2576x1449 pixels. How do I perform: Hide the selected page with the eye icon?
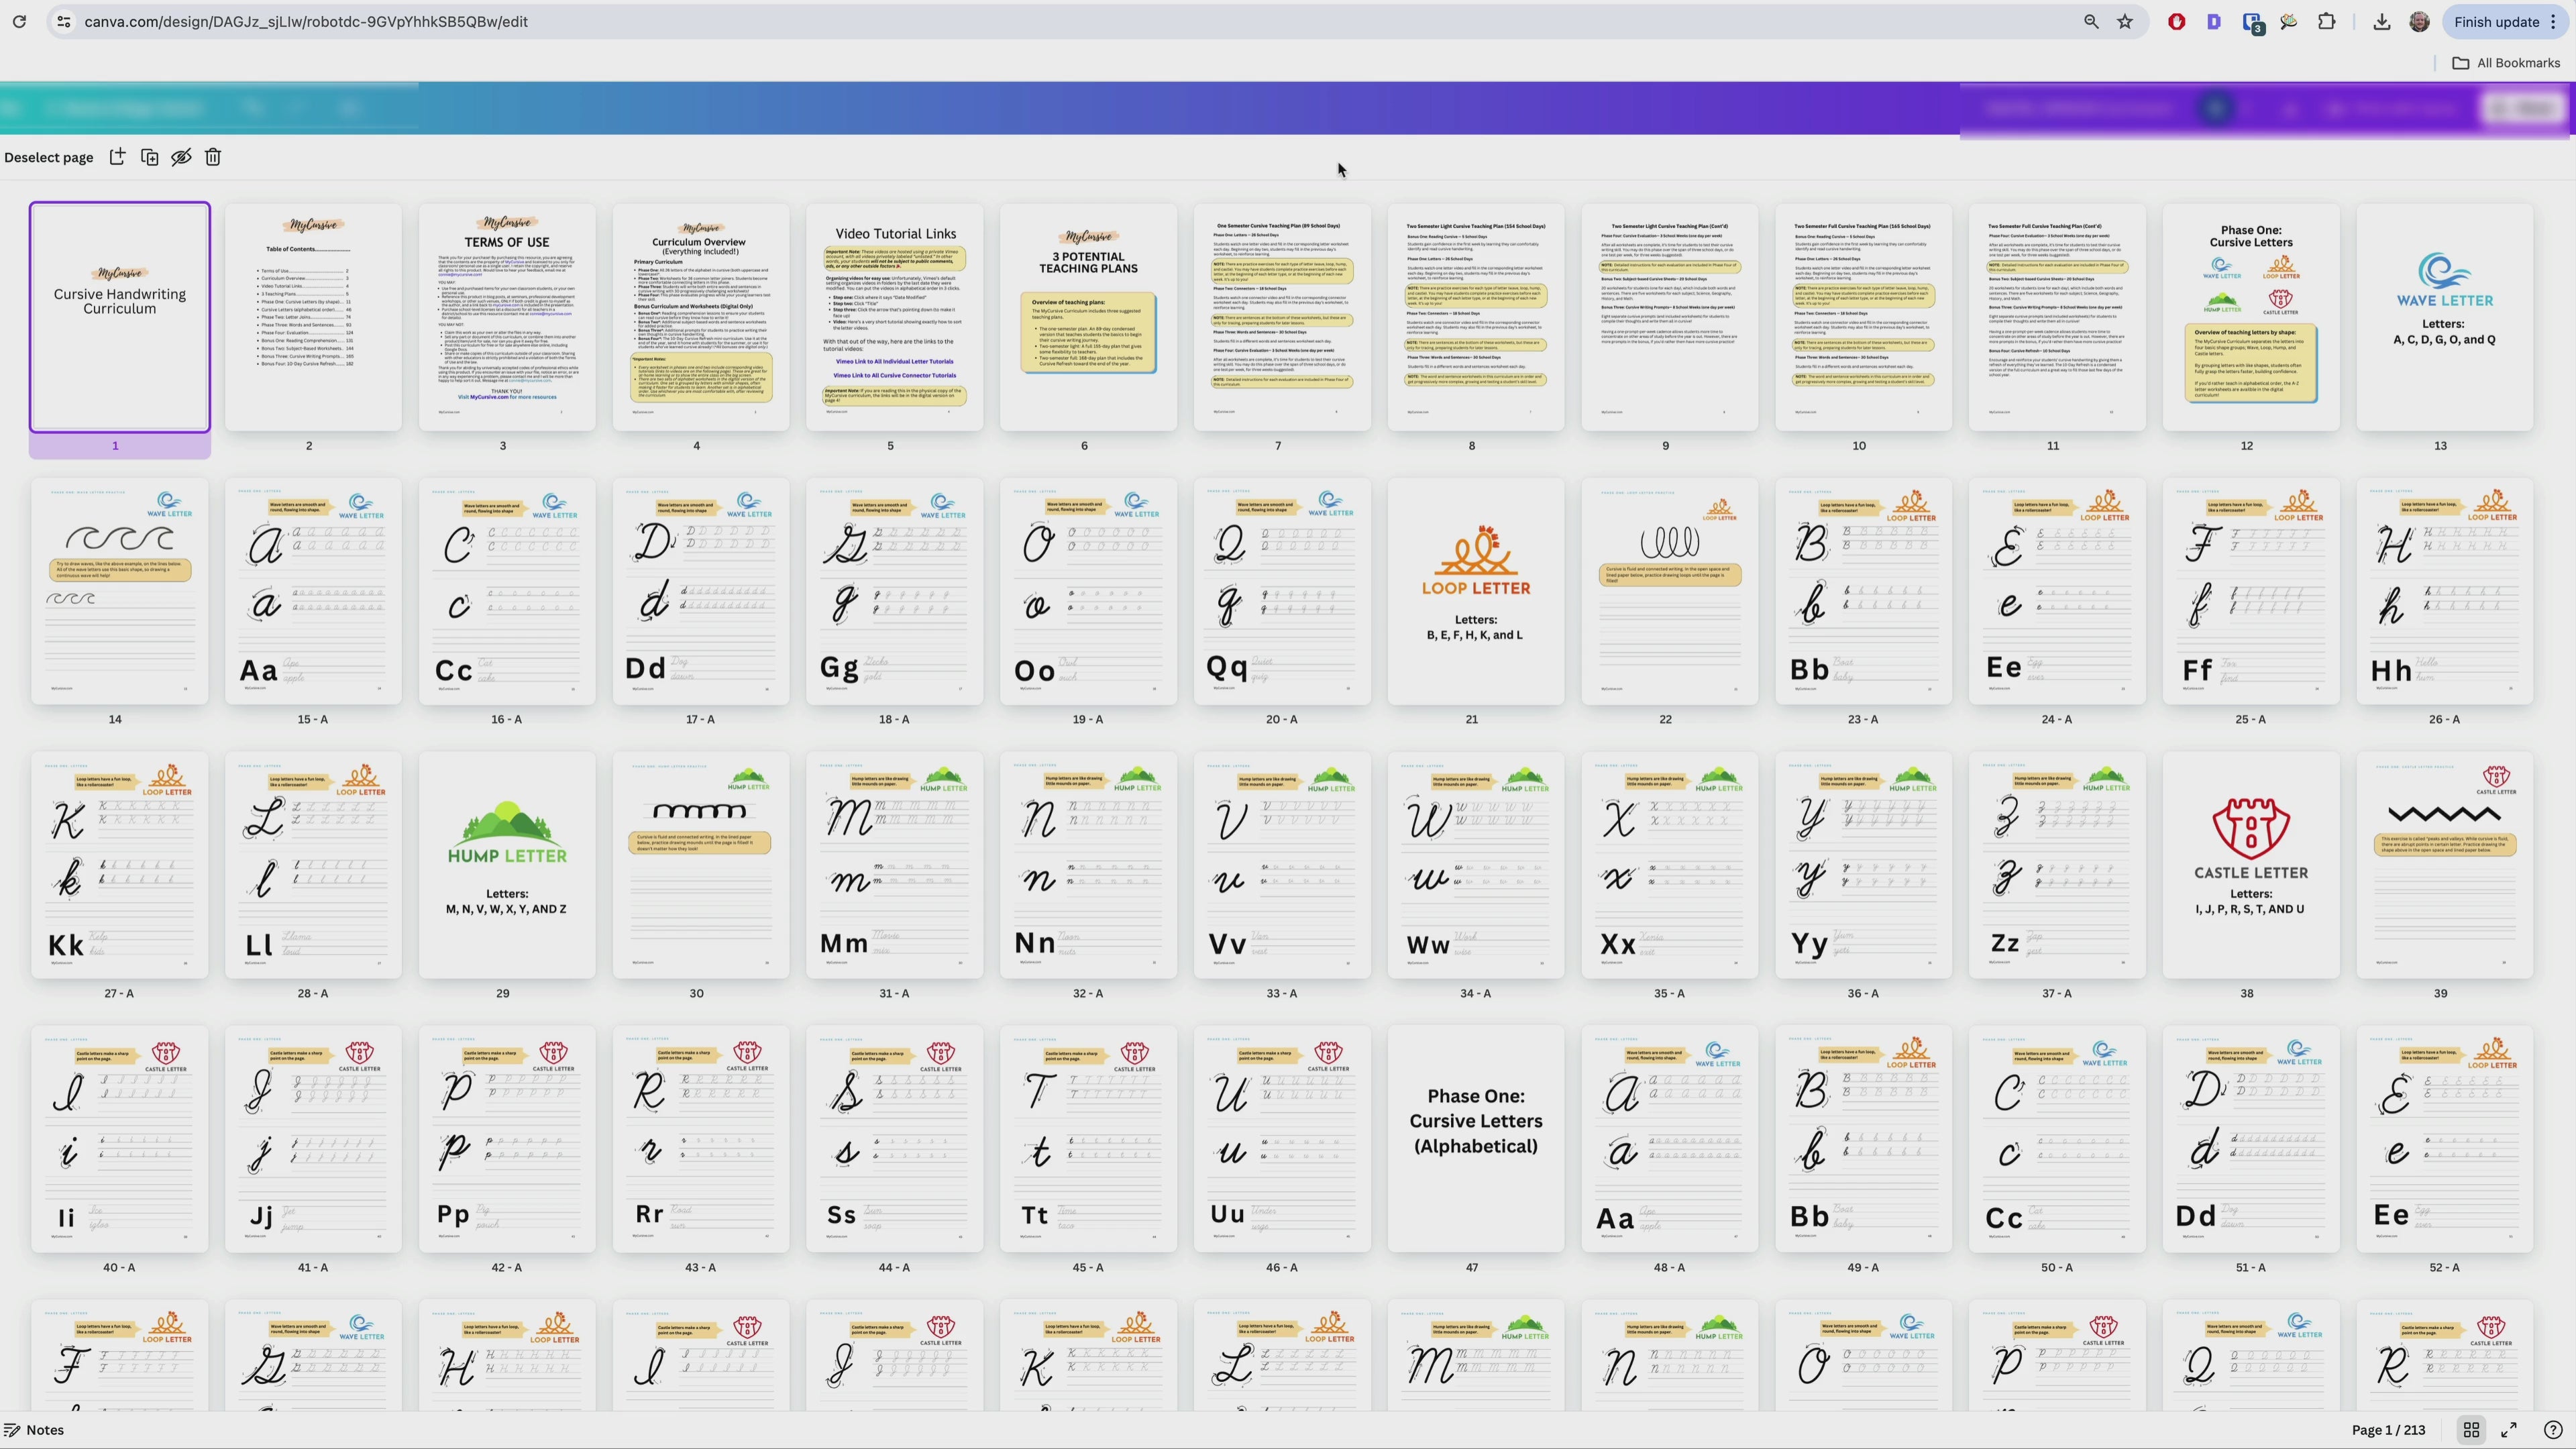click(181, 157)
